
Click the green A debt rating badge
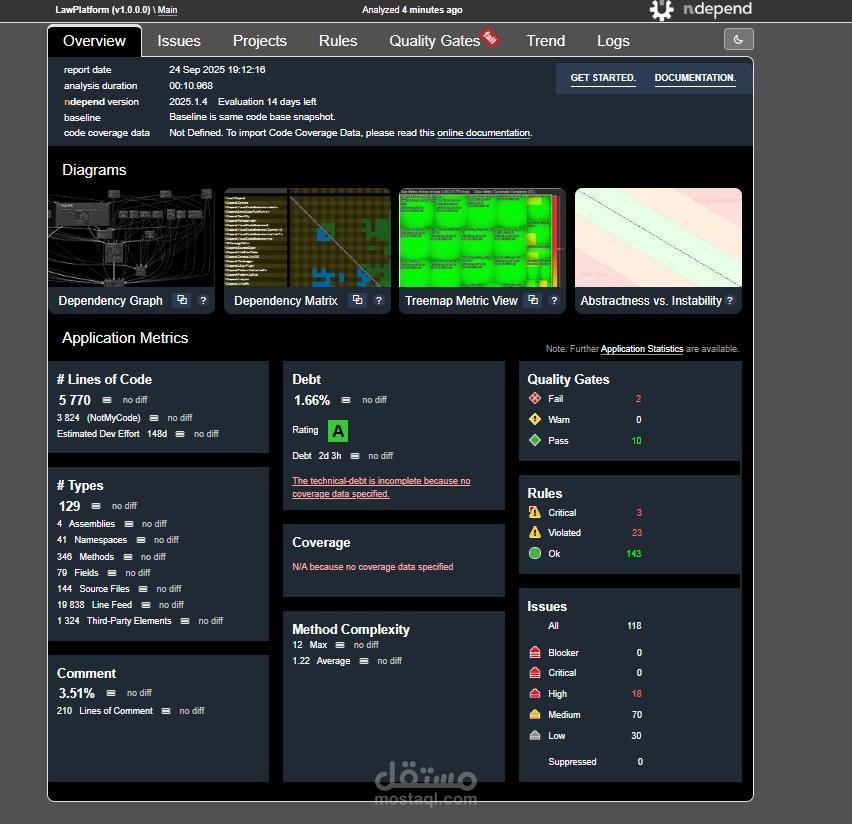[338, 431]
